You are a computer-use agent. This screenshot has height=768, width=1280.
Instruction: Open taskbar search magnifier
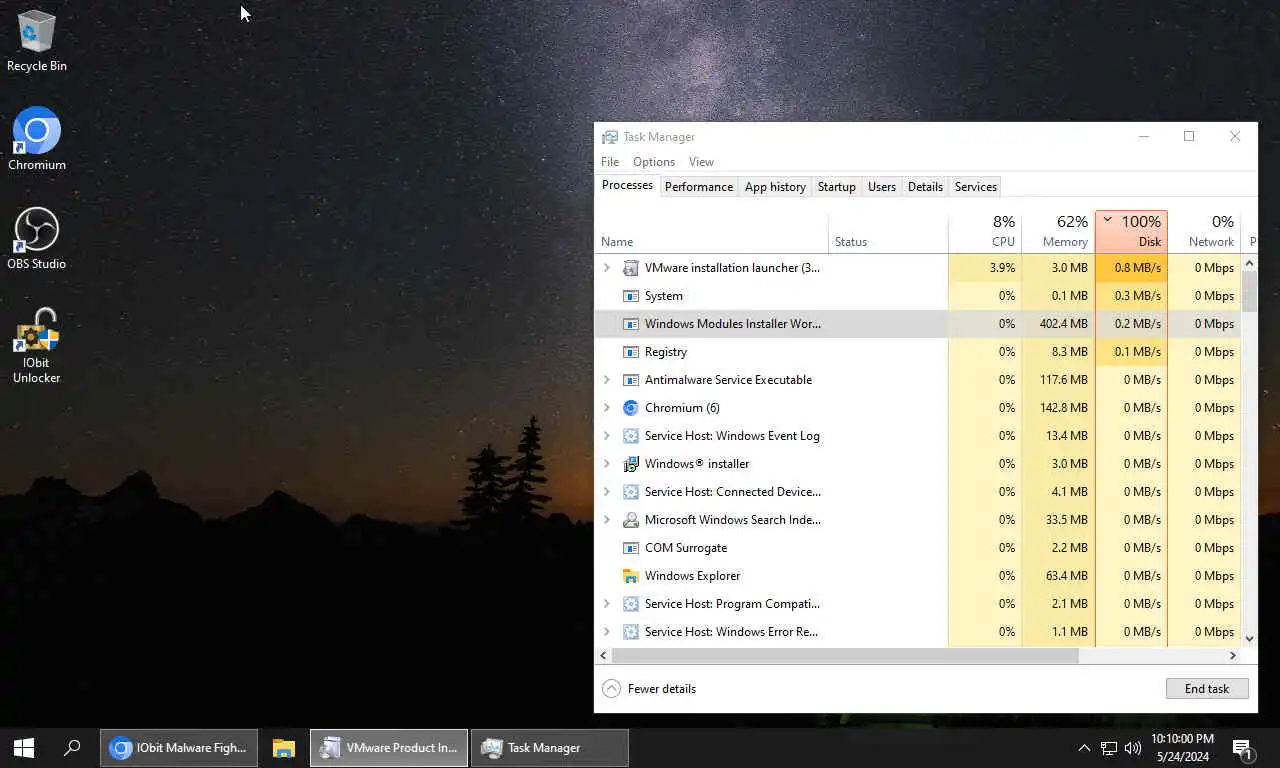[x=72, y=748]
